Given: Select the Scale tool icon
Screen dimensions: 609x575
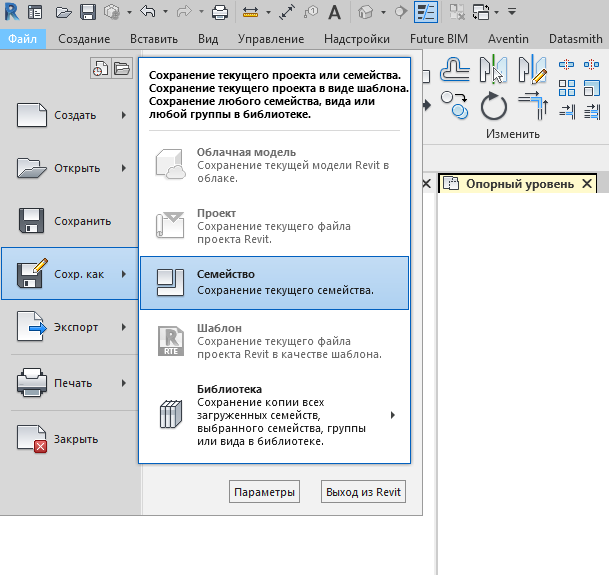Looking at the screenshot, I should click(592, 88).
